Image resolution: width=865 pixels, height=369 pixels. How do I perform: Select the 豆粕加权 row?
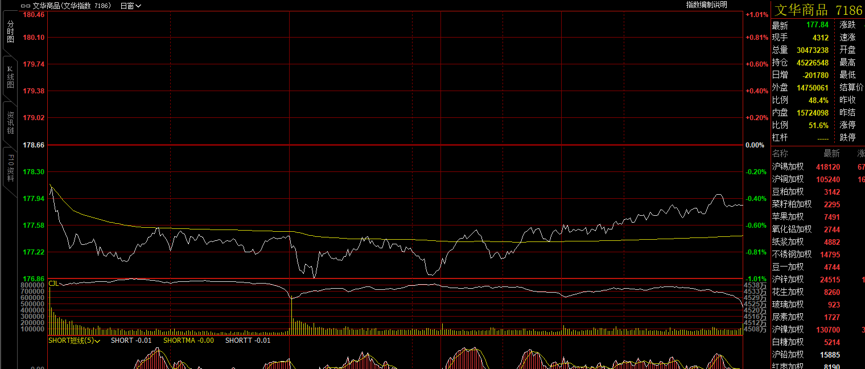pyautogui.click(x=818, y=192)
